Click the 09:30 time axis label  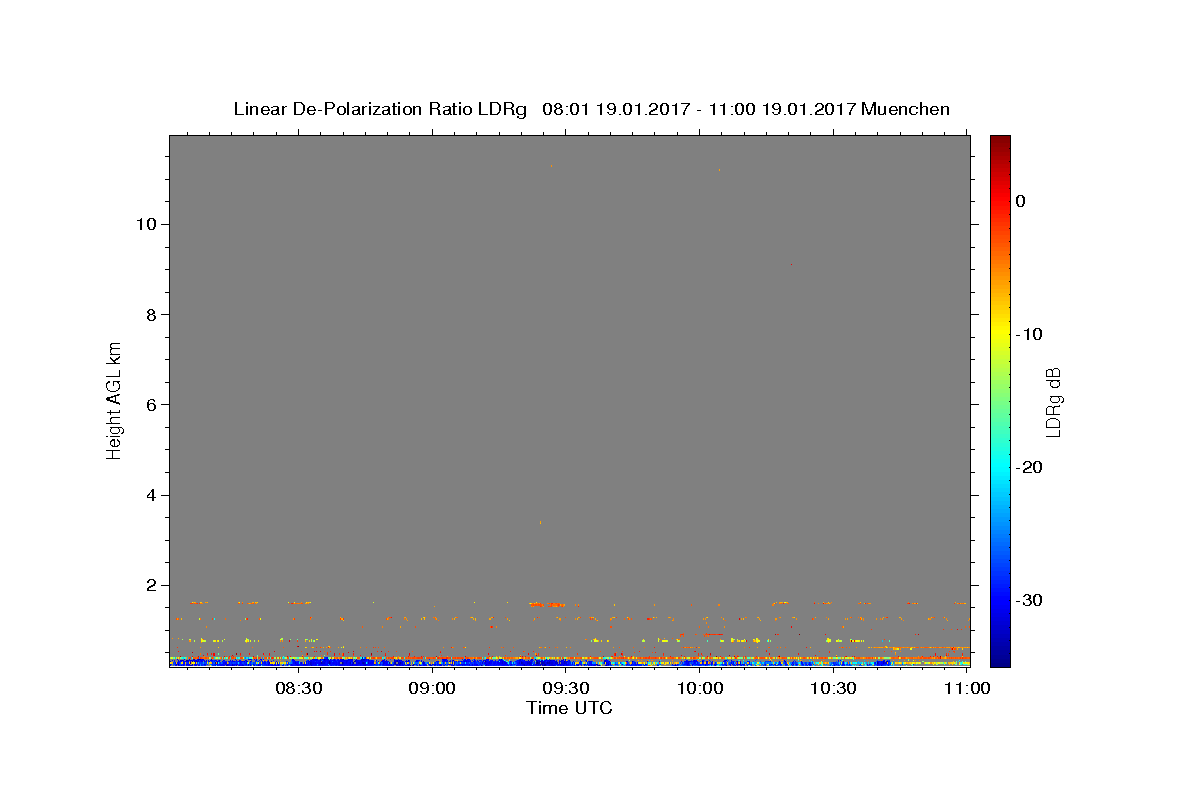(x=566, y=688)
